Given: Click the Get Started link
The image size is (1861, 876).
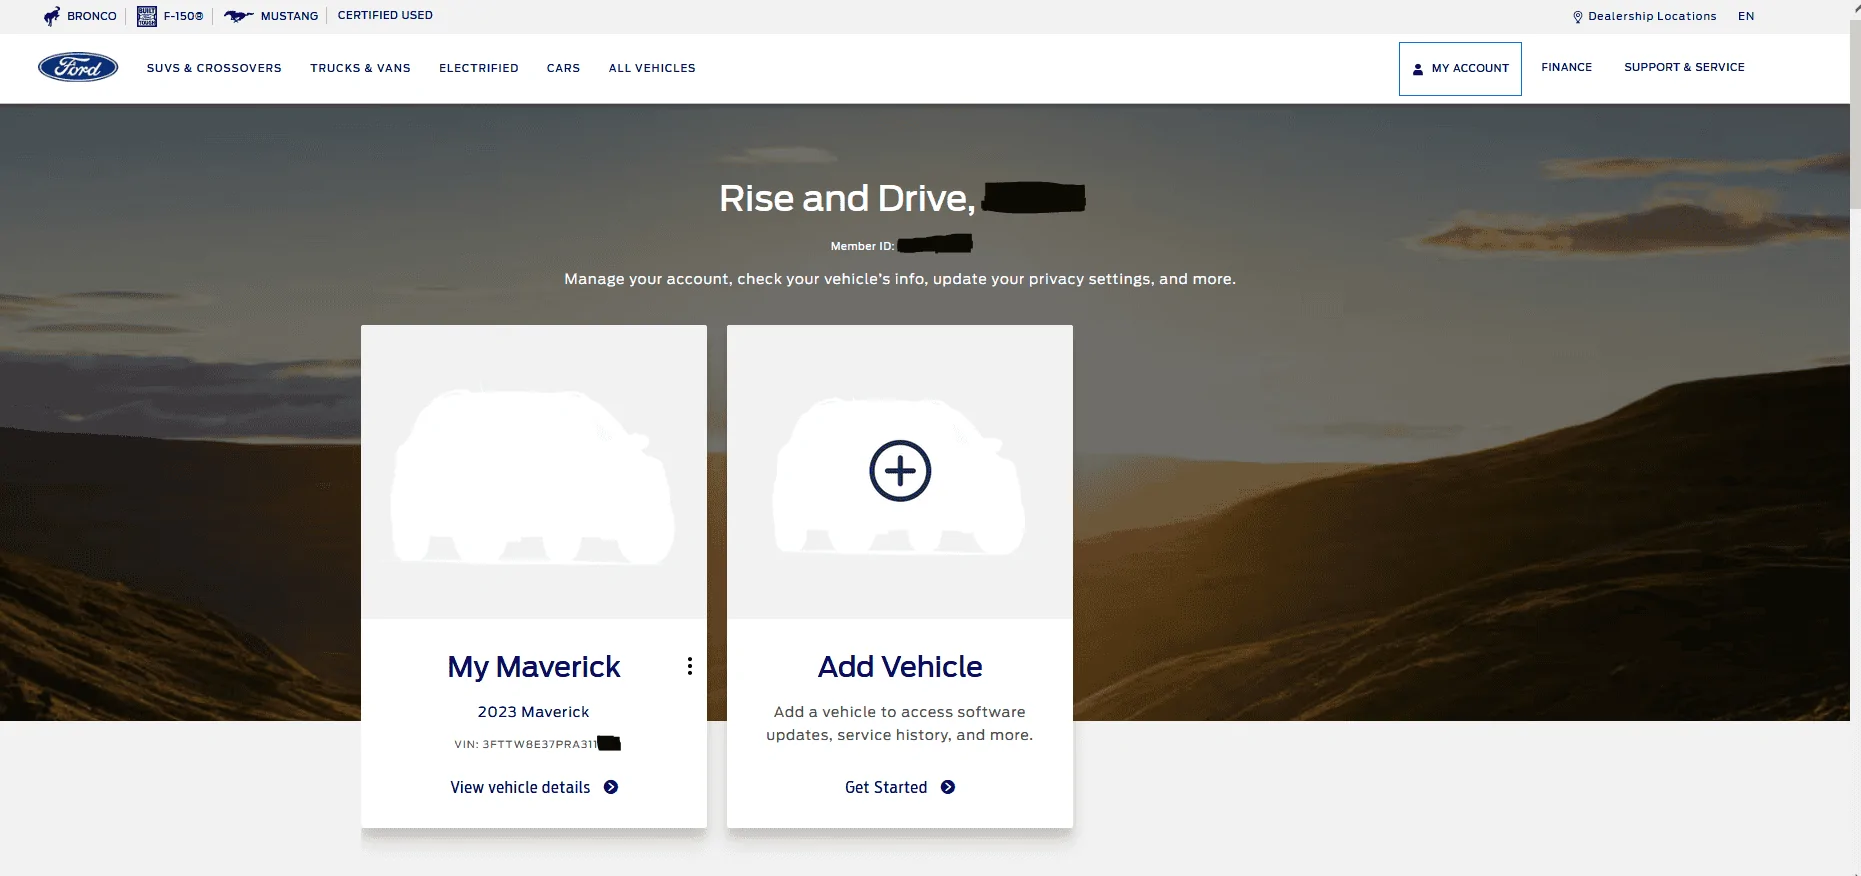Looking at the screenshot, I should click(x=900, y=787).
